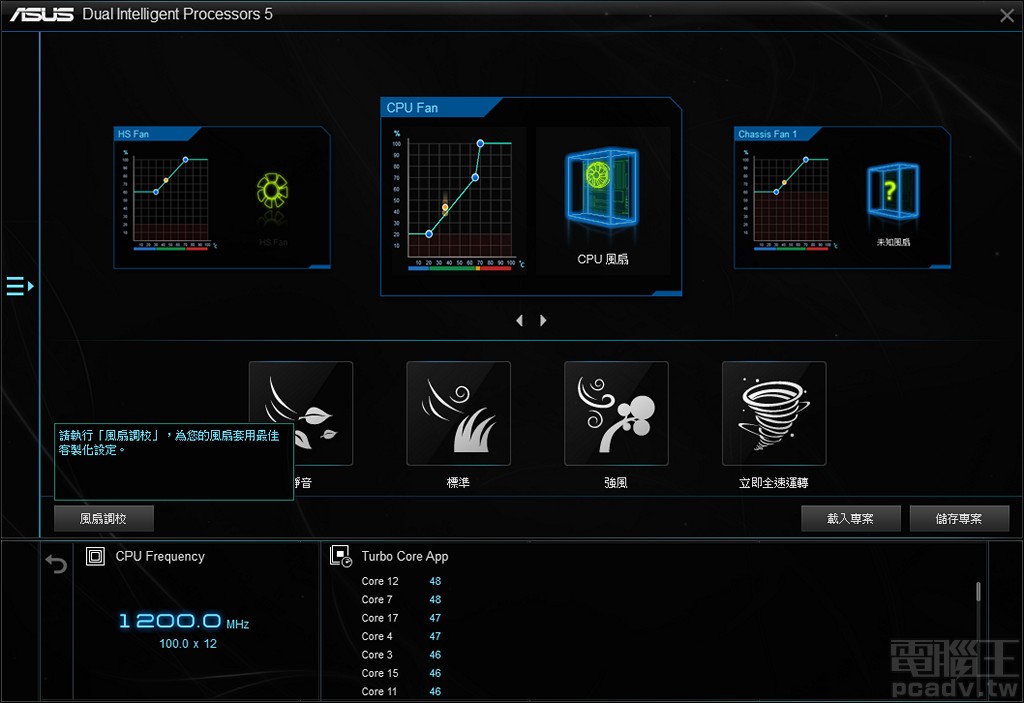1024x703 pixels.
Task: Select the Chassis Fan 1 card
Action: (841, 197)
